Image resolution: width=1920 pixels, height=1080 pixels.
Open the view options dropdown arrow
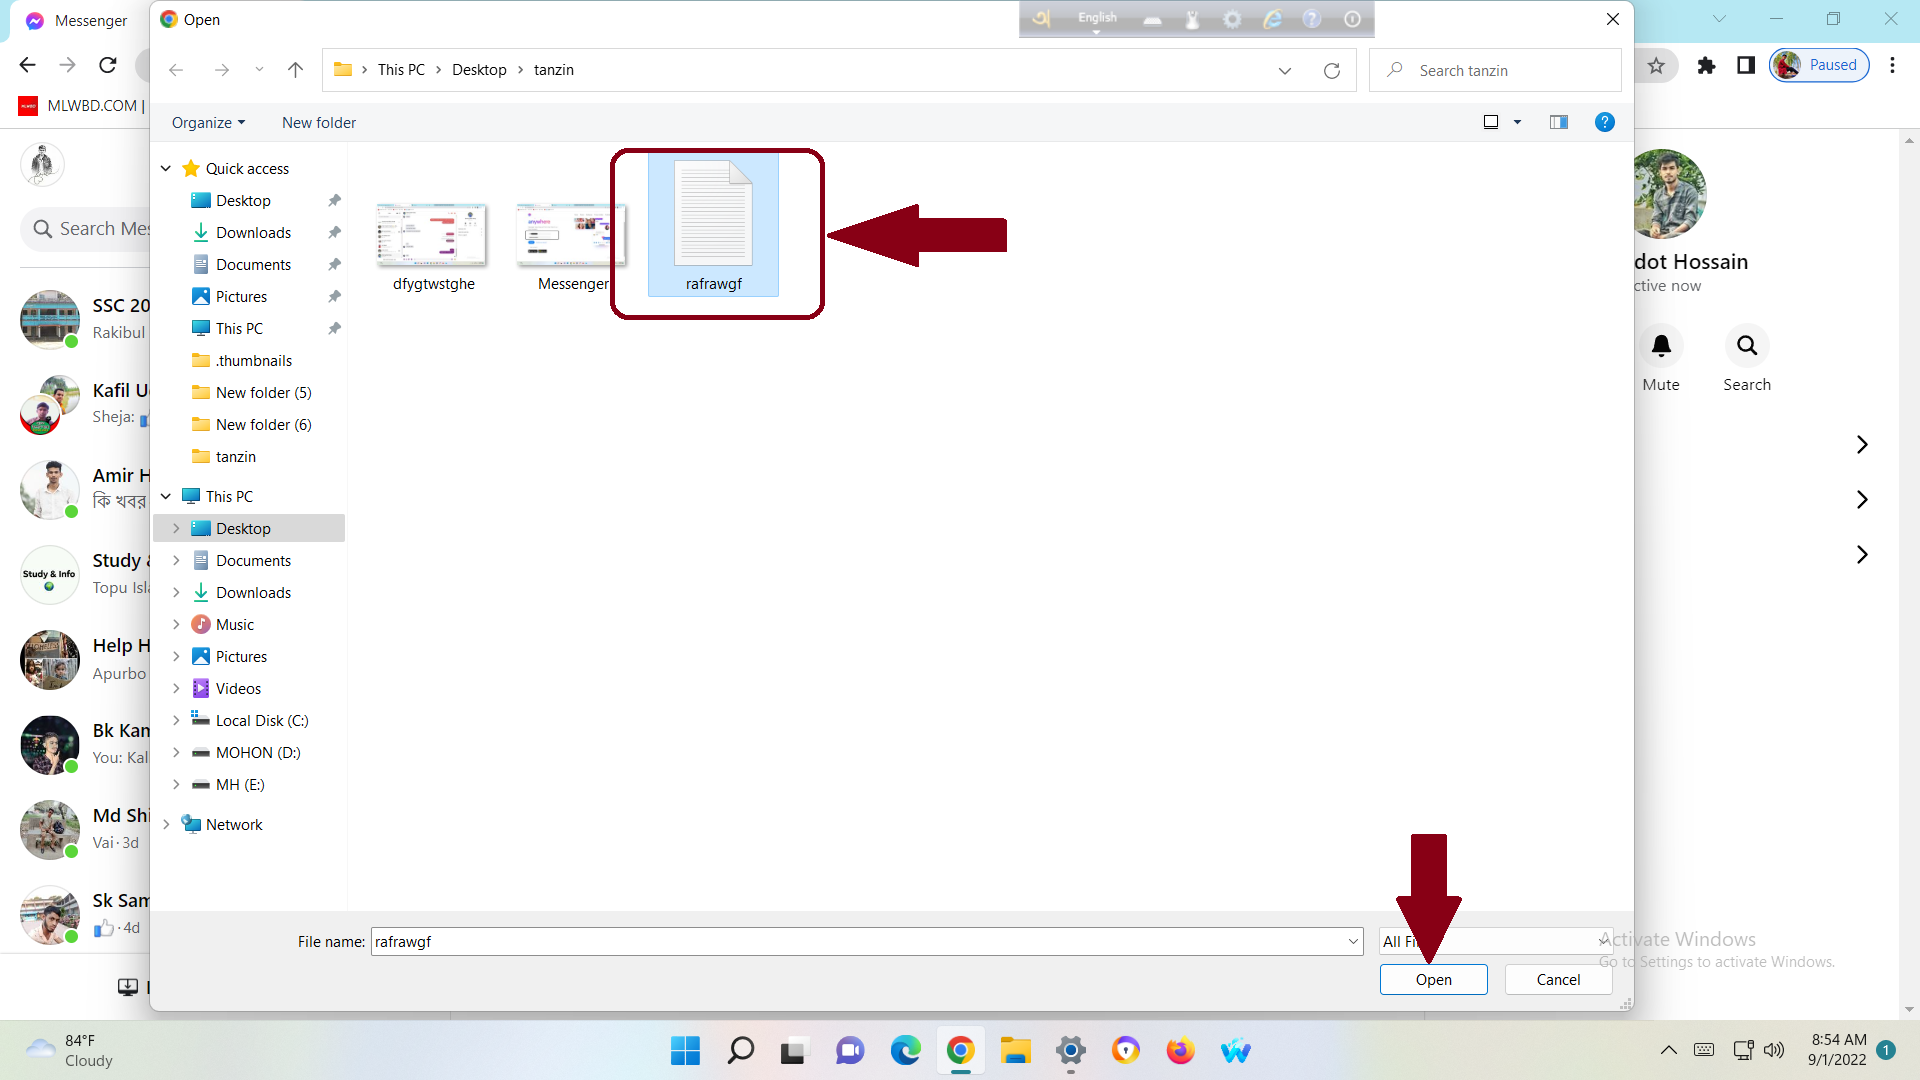(x=1517, y=122)
